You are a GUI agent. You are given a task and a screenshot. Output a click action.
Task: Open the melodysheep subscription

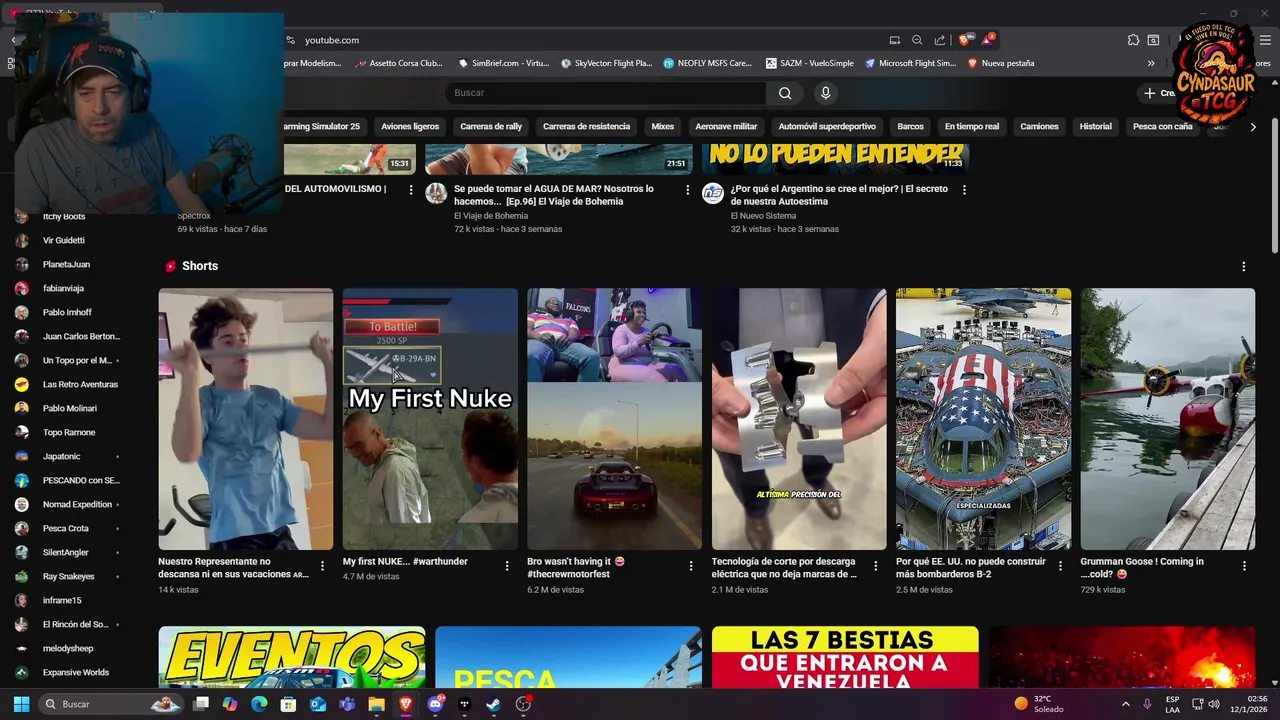point(68,648)
